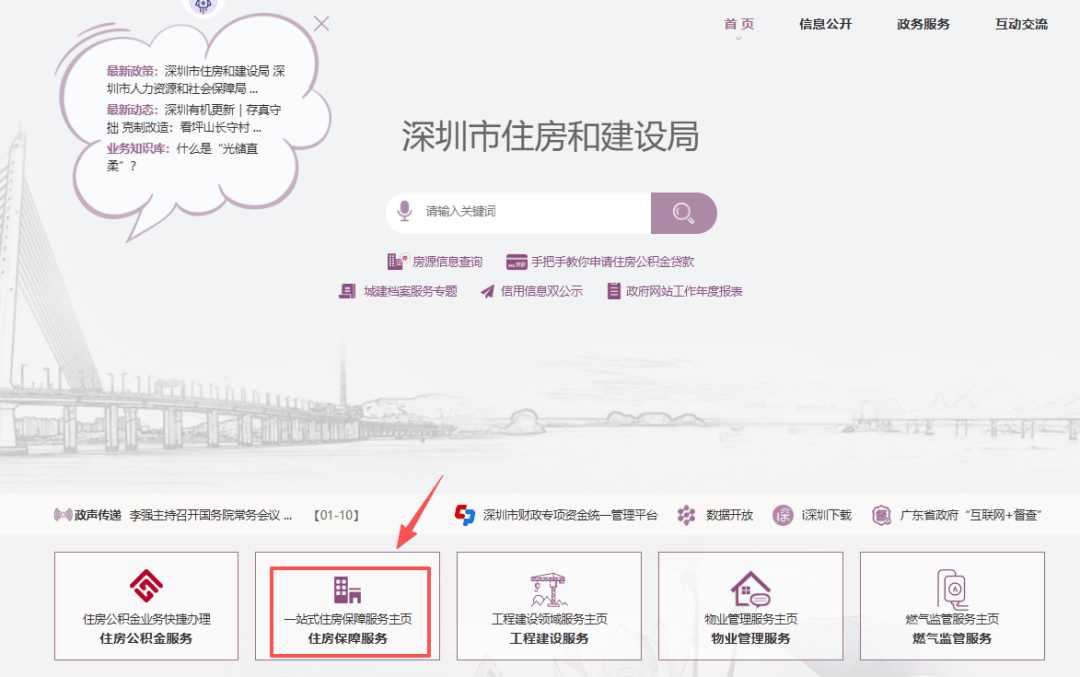
Task: Open the 政务服务 menu
Action: (923, 23)
